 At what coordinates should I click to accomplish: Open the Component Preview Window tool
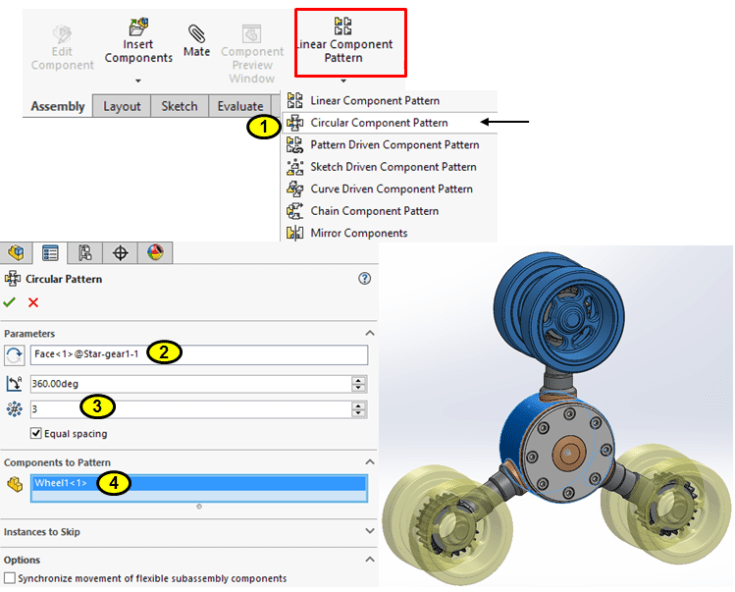point(252,54)
